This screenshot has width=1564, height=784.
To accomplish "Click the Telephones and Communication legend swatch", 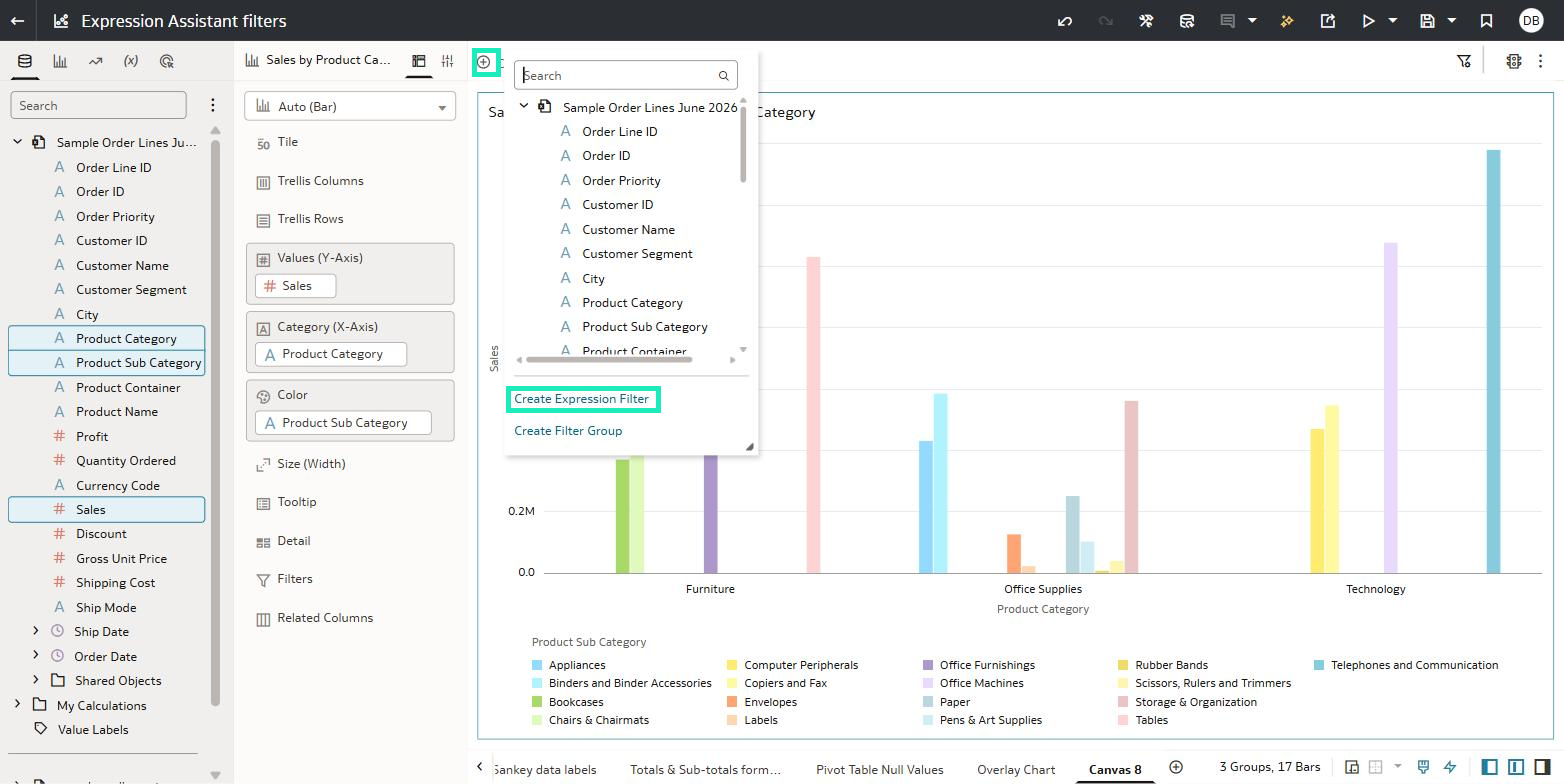I will tap(1319, 665).
